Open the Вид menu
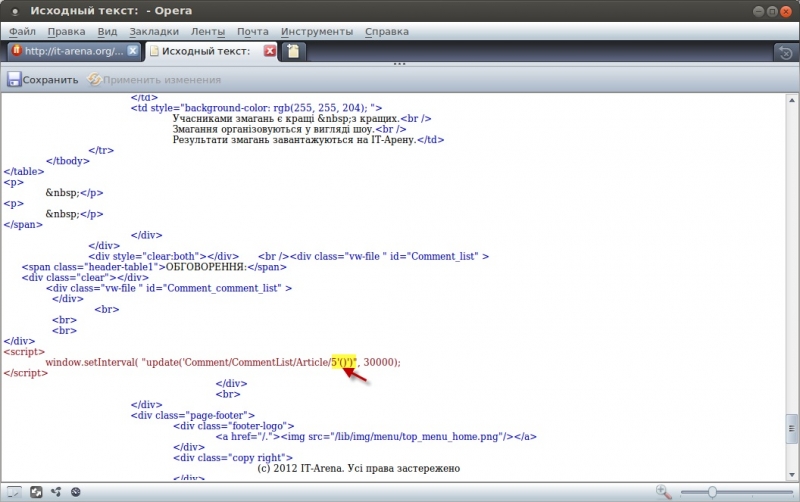800x502 pixels. [x=107, y=32]
